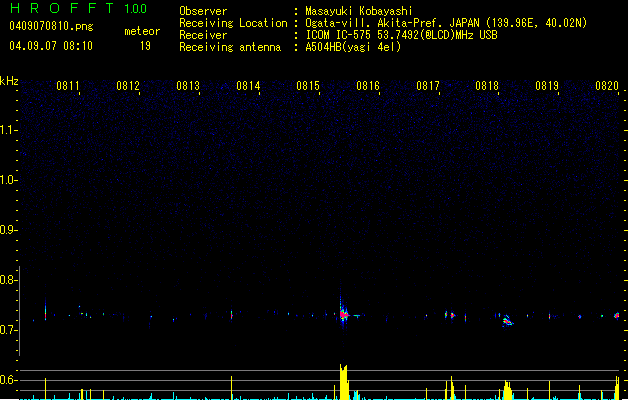Click the Receiving Location label

coord(233,23)
